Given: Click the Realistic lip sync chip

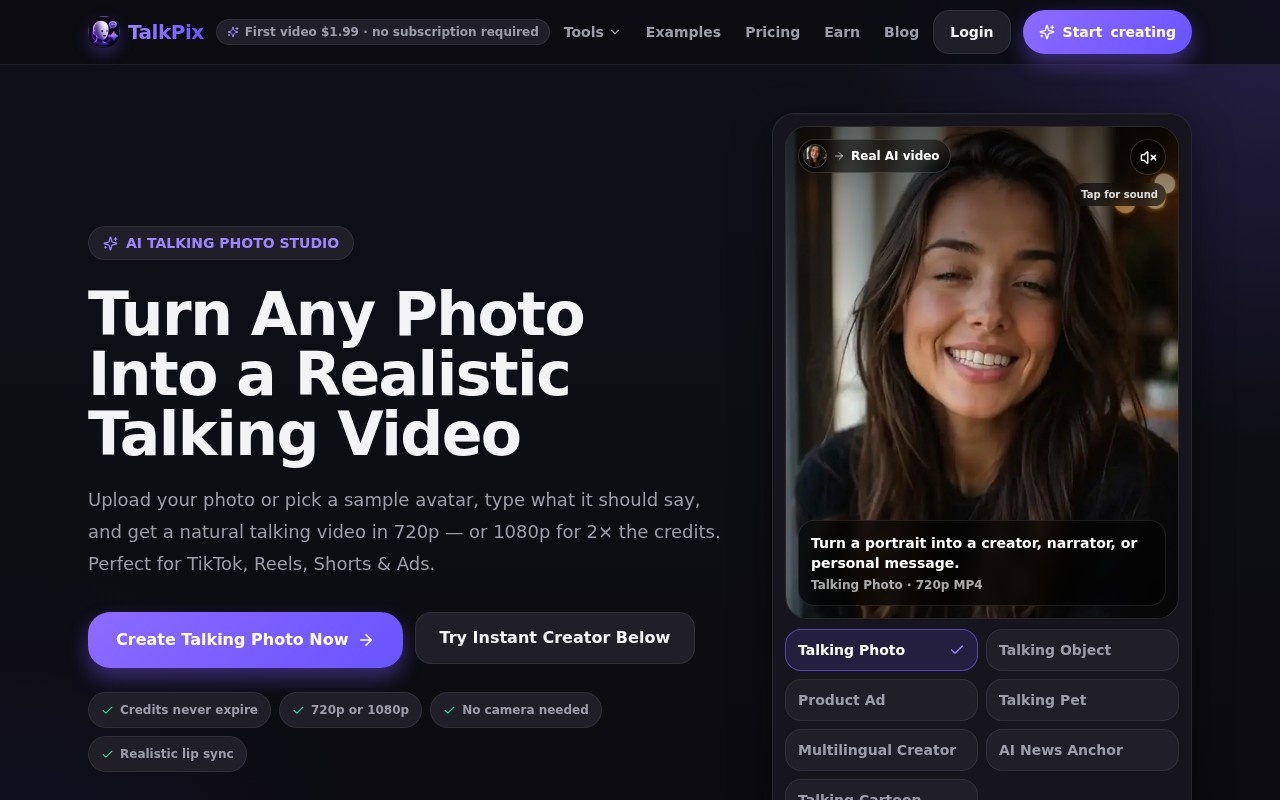Looking at the screenshot, I should (168, 754).
